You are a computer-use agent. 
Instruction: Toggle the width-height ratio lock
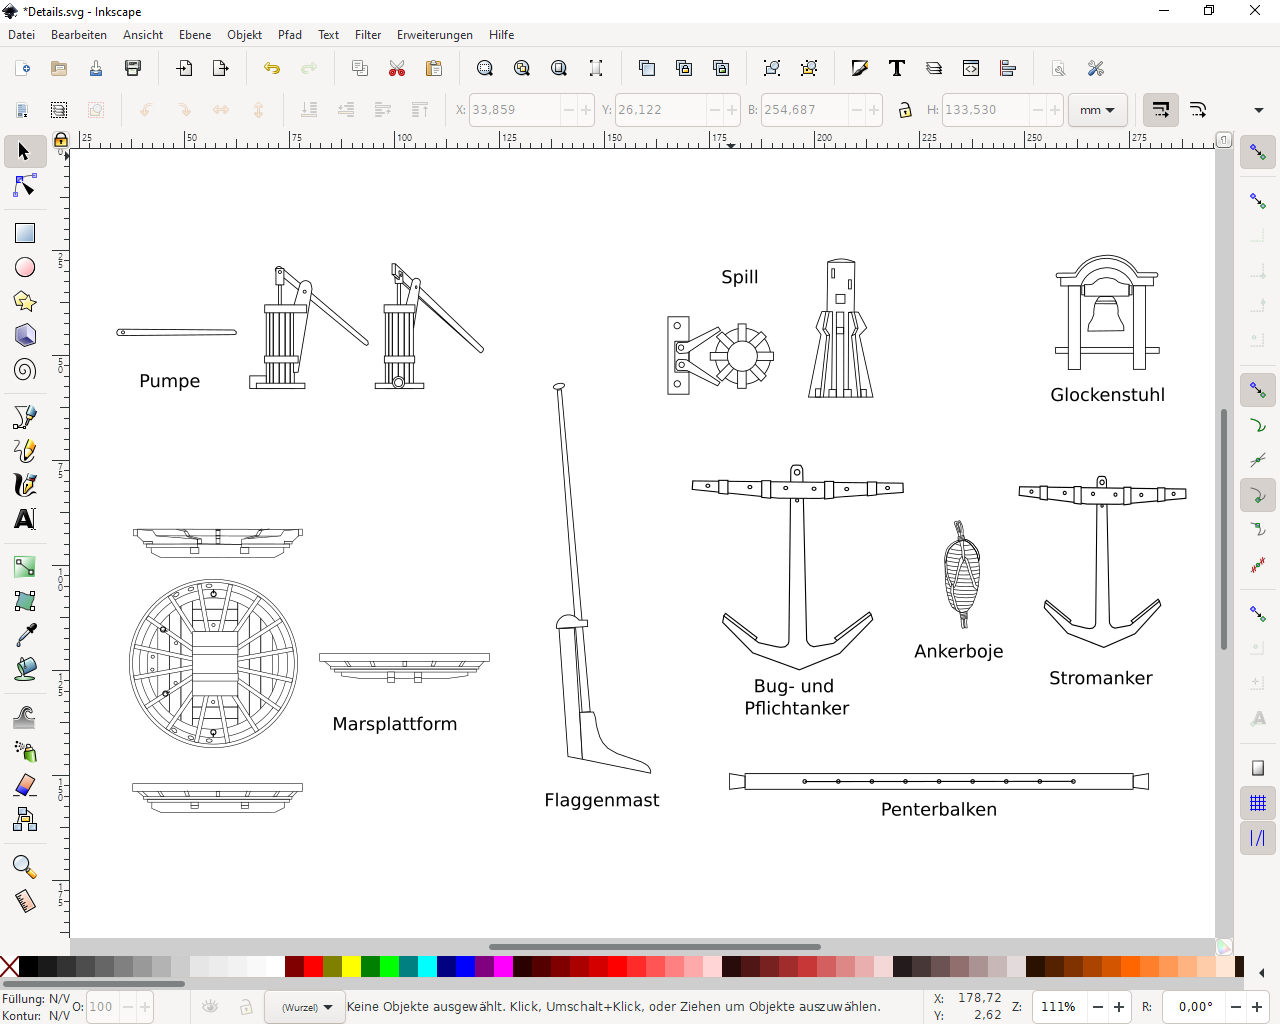(x=905, y=110)
